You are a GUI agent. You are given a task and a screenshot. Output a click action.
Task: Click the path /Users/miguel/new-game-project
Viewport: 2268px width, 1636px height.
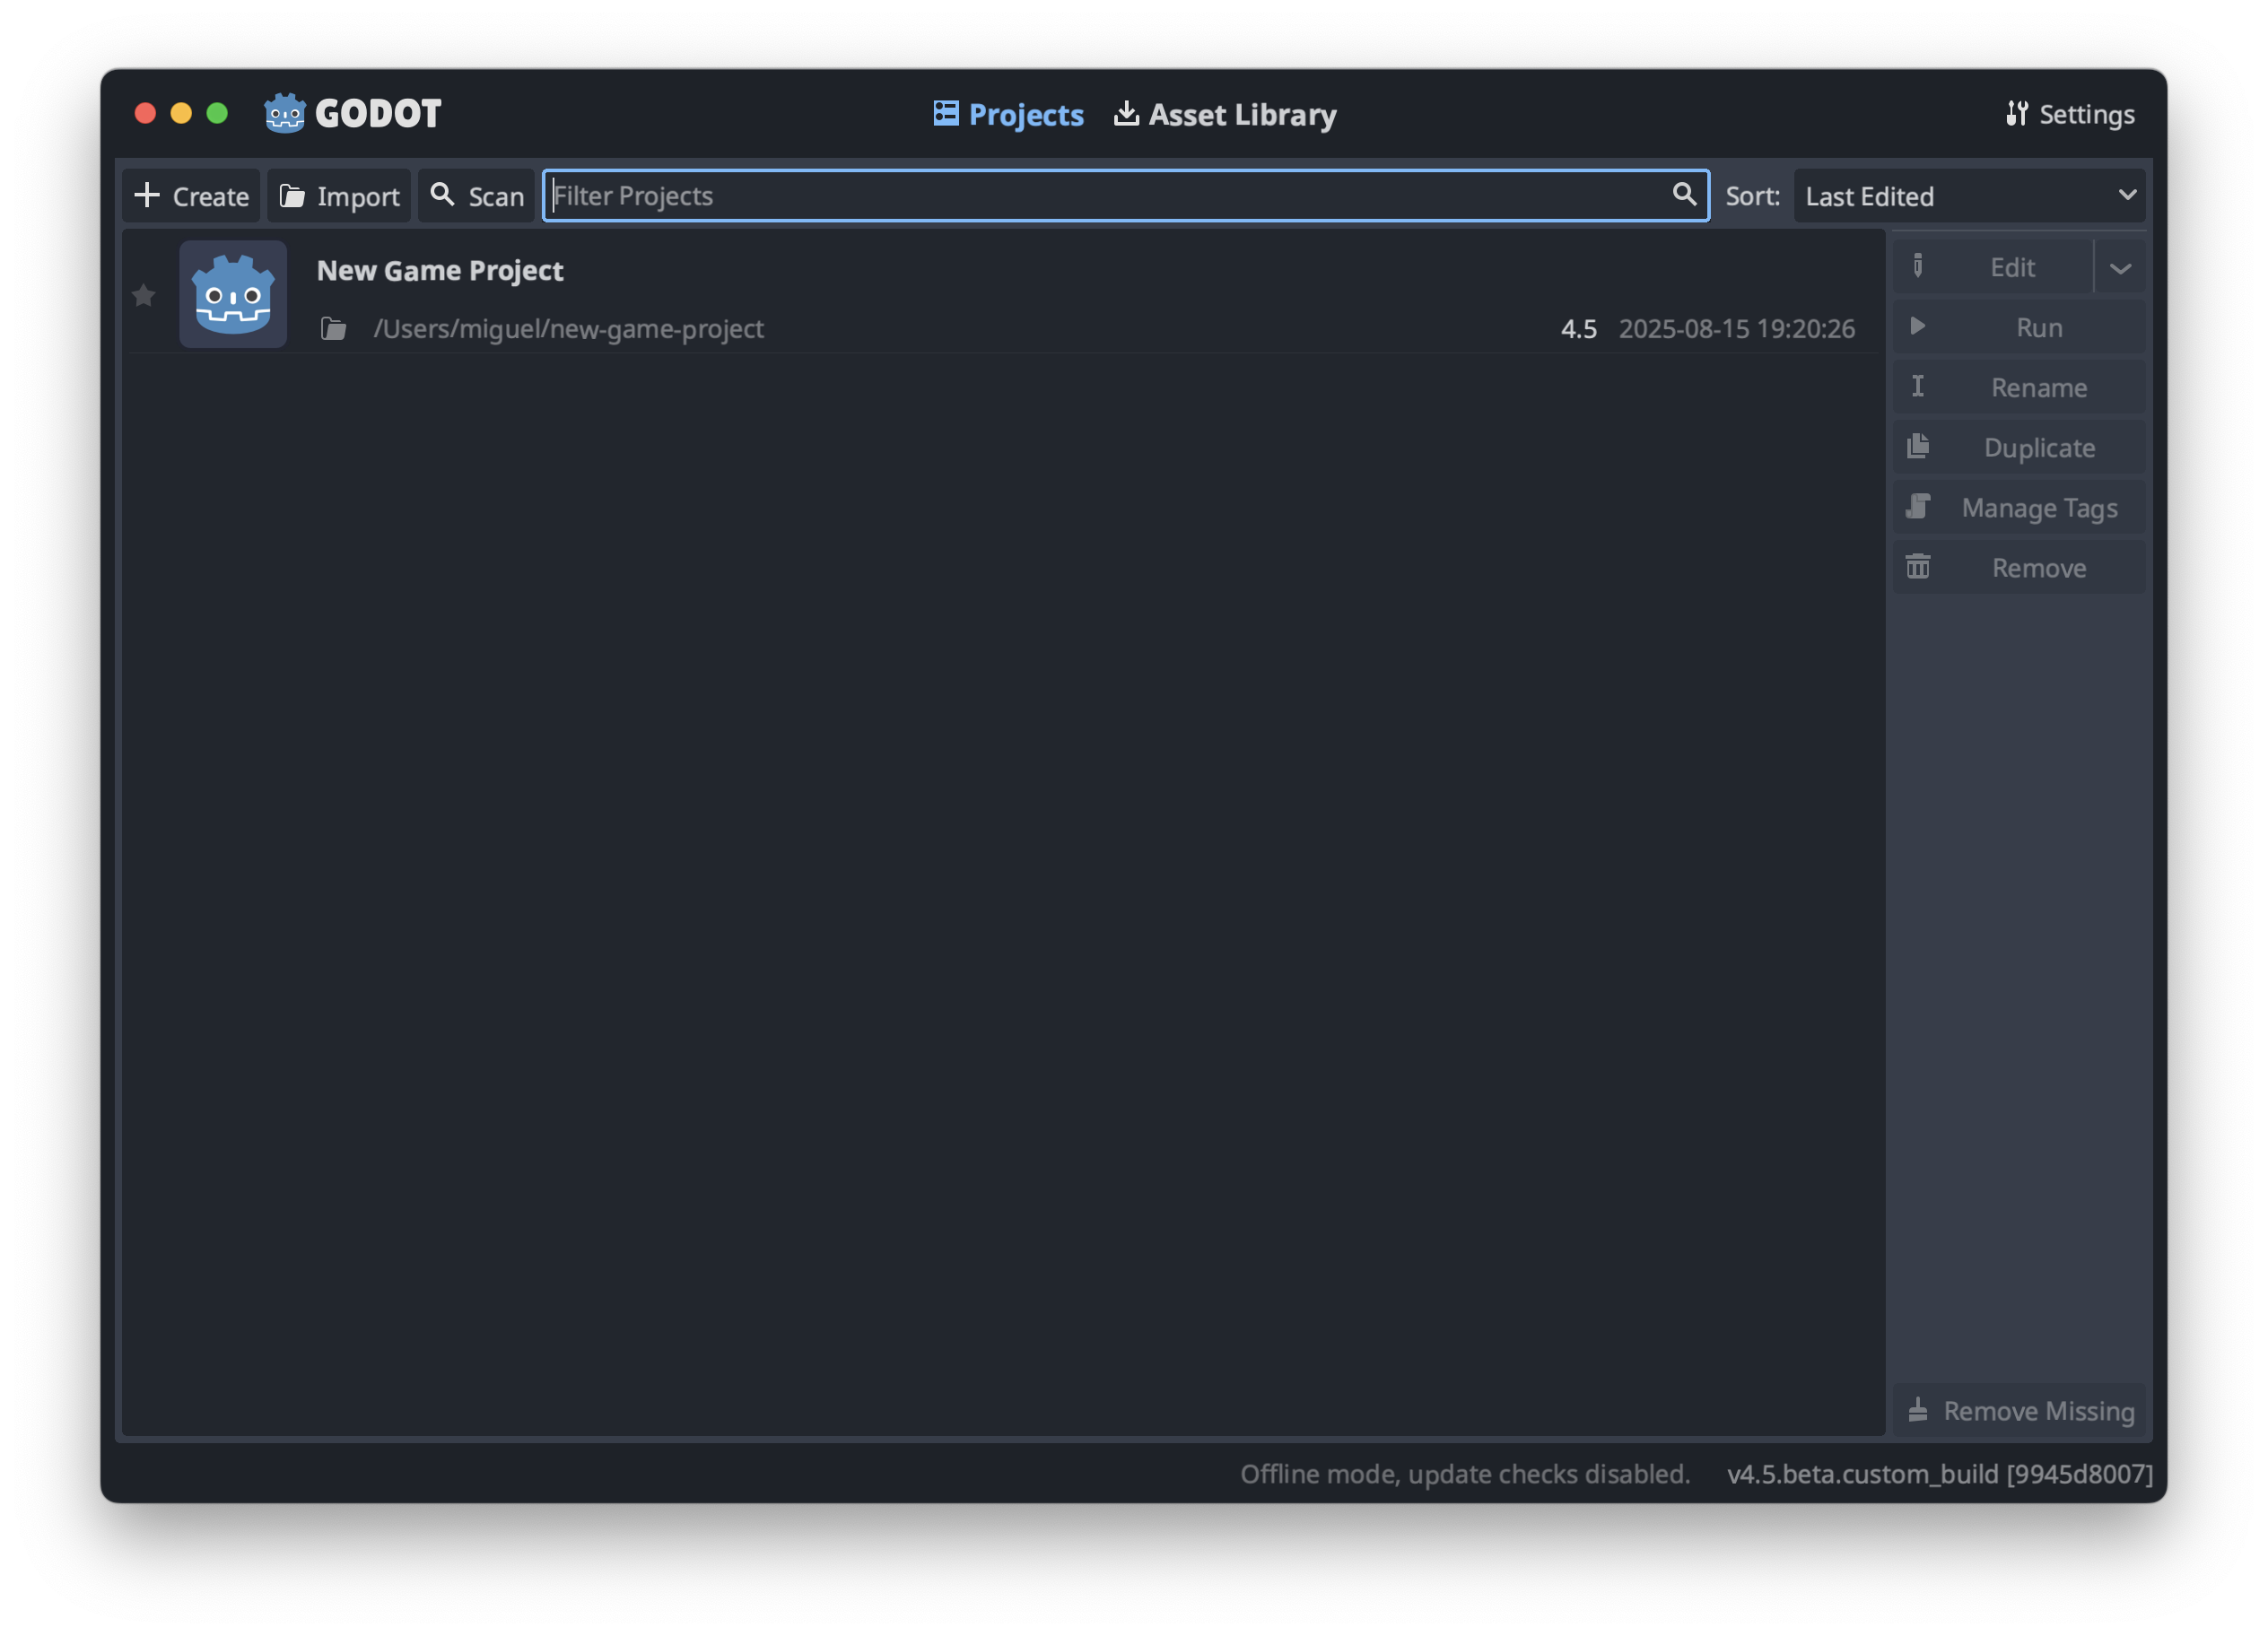pos(568,329)
